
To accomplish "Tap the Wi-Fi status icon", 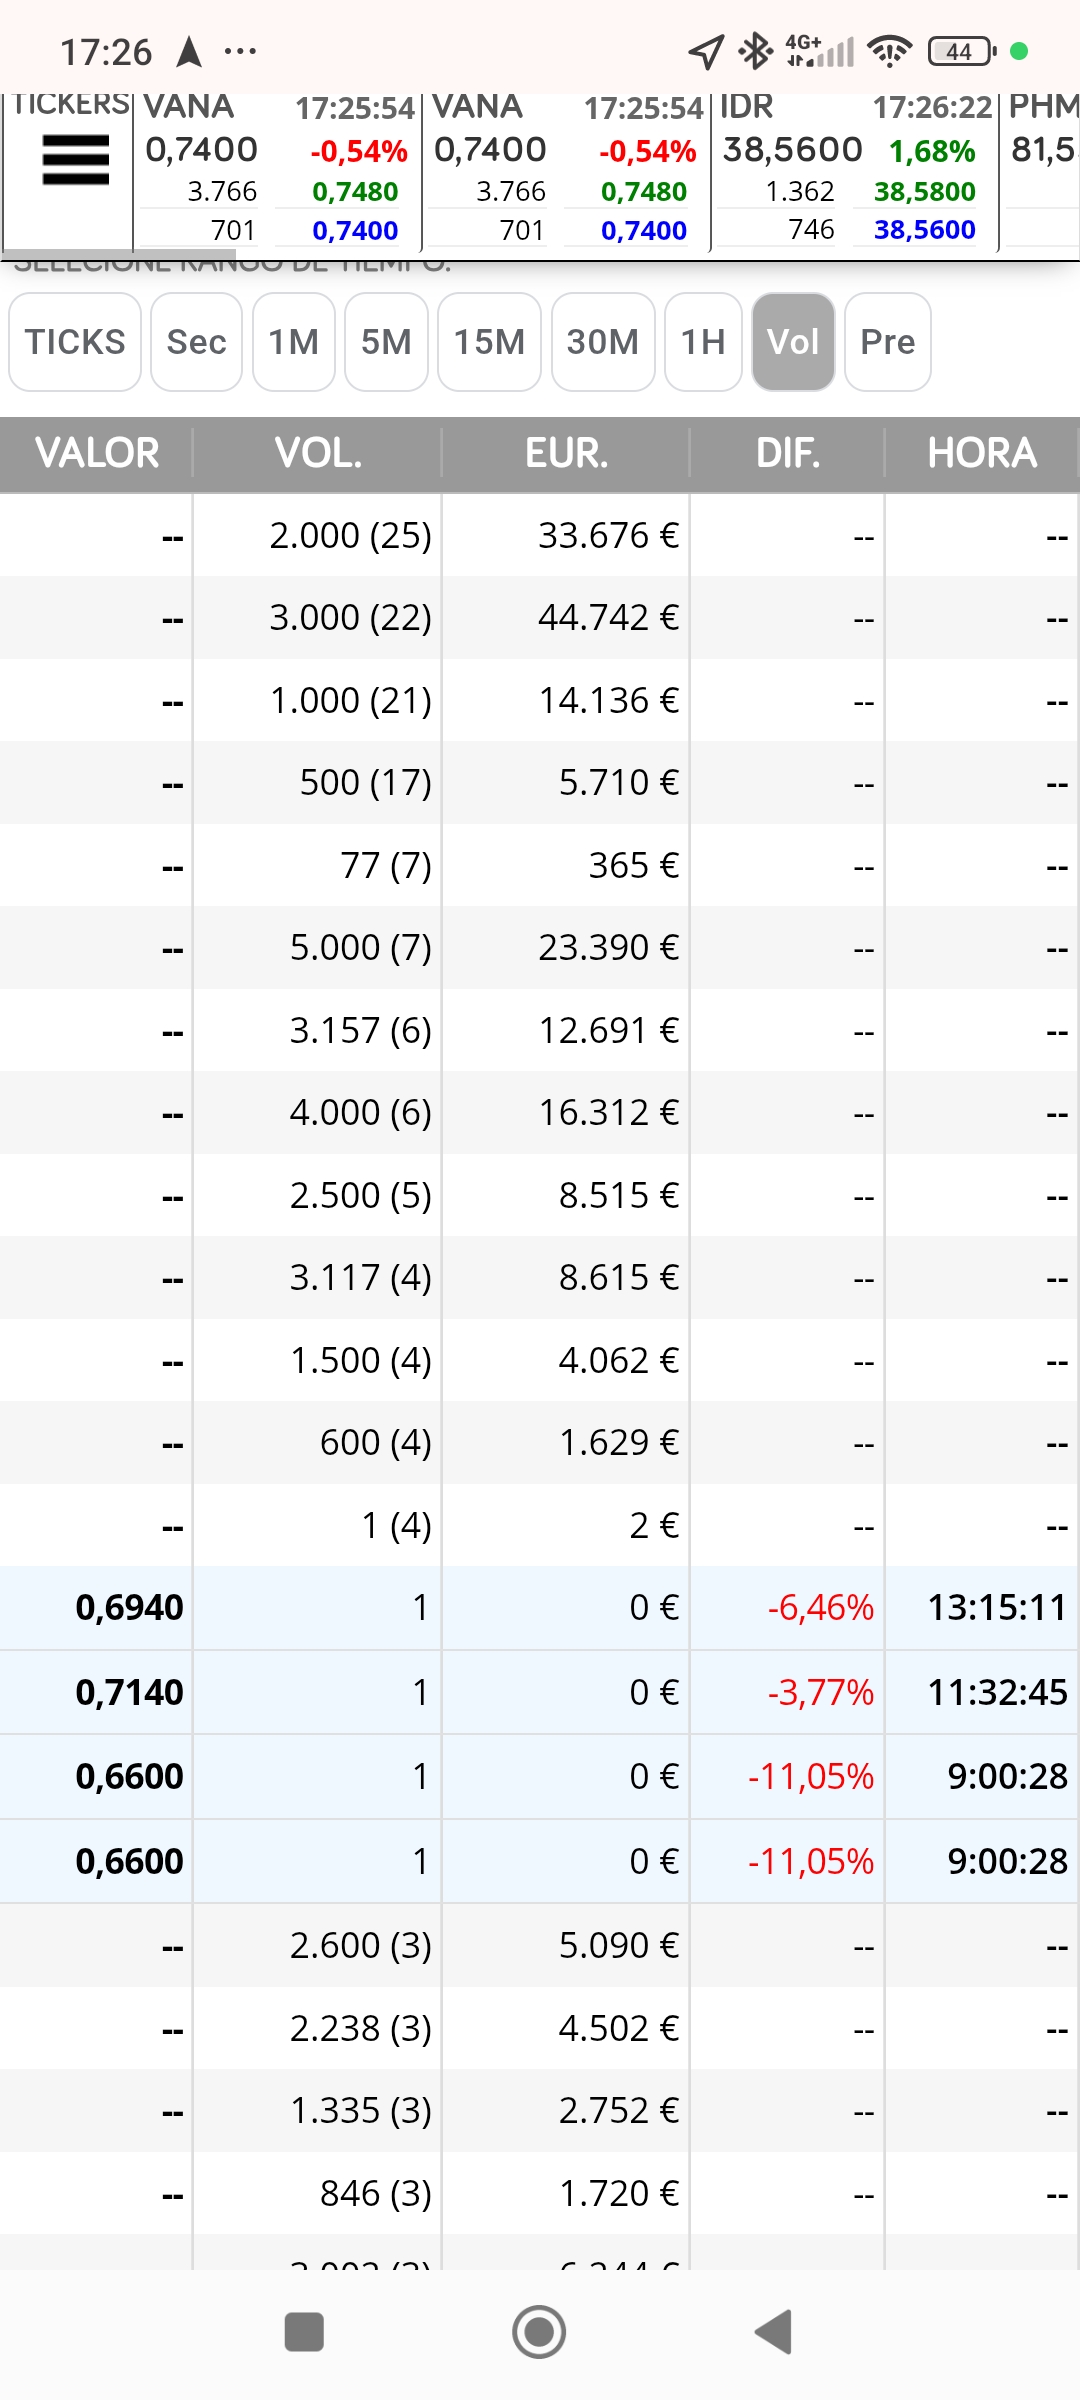I will [x=889, y=51].
